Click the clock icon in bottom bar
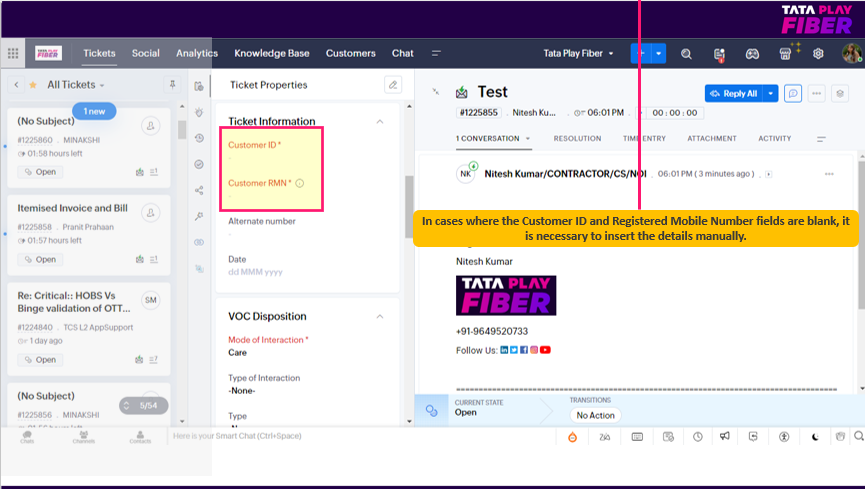 (698, 437)
